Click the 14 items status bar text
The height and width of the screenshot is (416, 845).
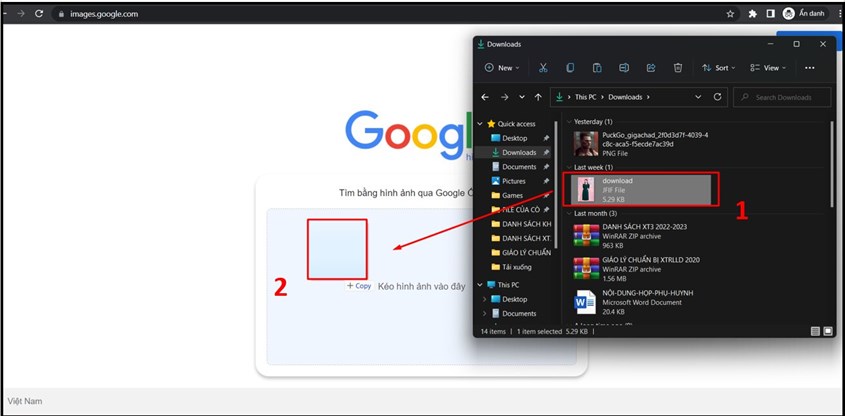coord(493,331)
